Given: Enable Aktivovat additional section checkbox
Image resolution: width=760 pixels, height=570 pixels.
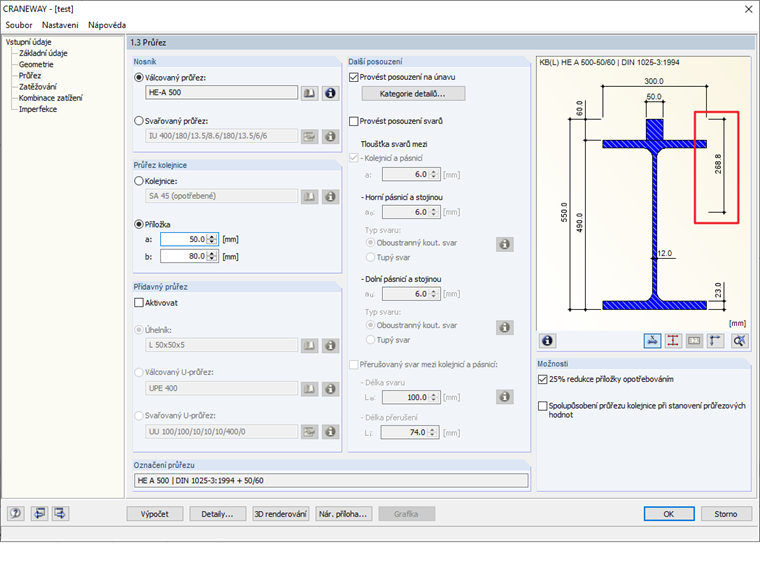Looking at the screenshot, I should 139,303.
